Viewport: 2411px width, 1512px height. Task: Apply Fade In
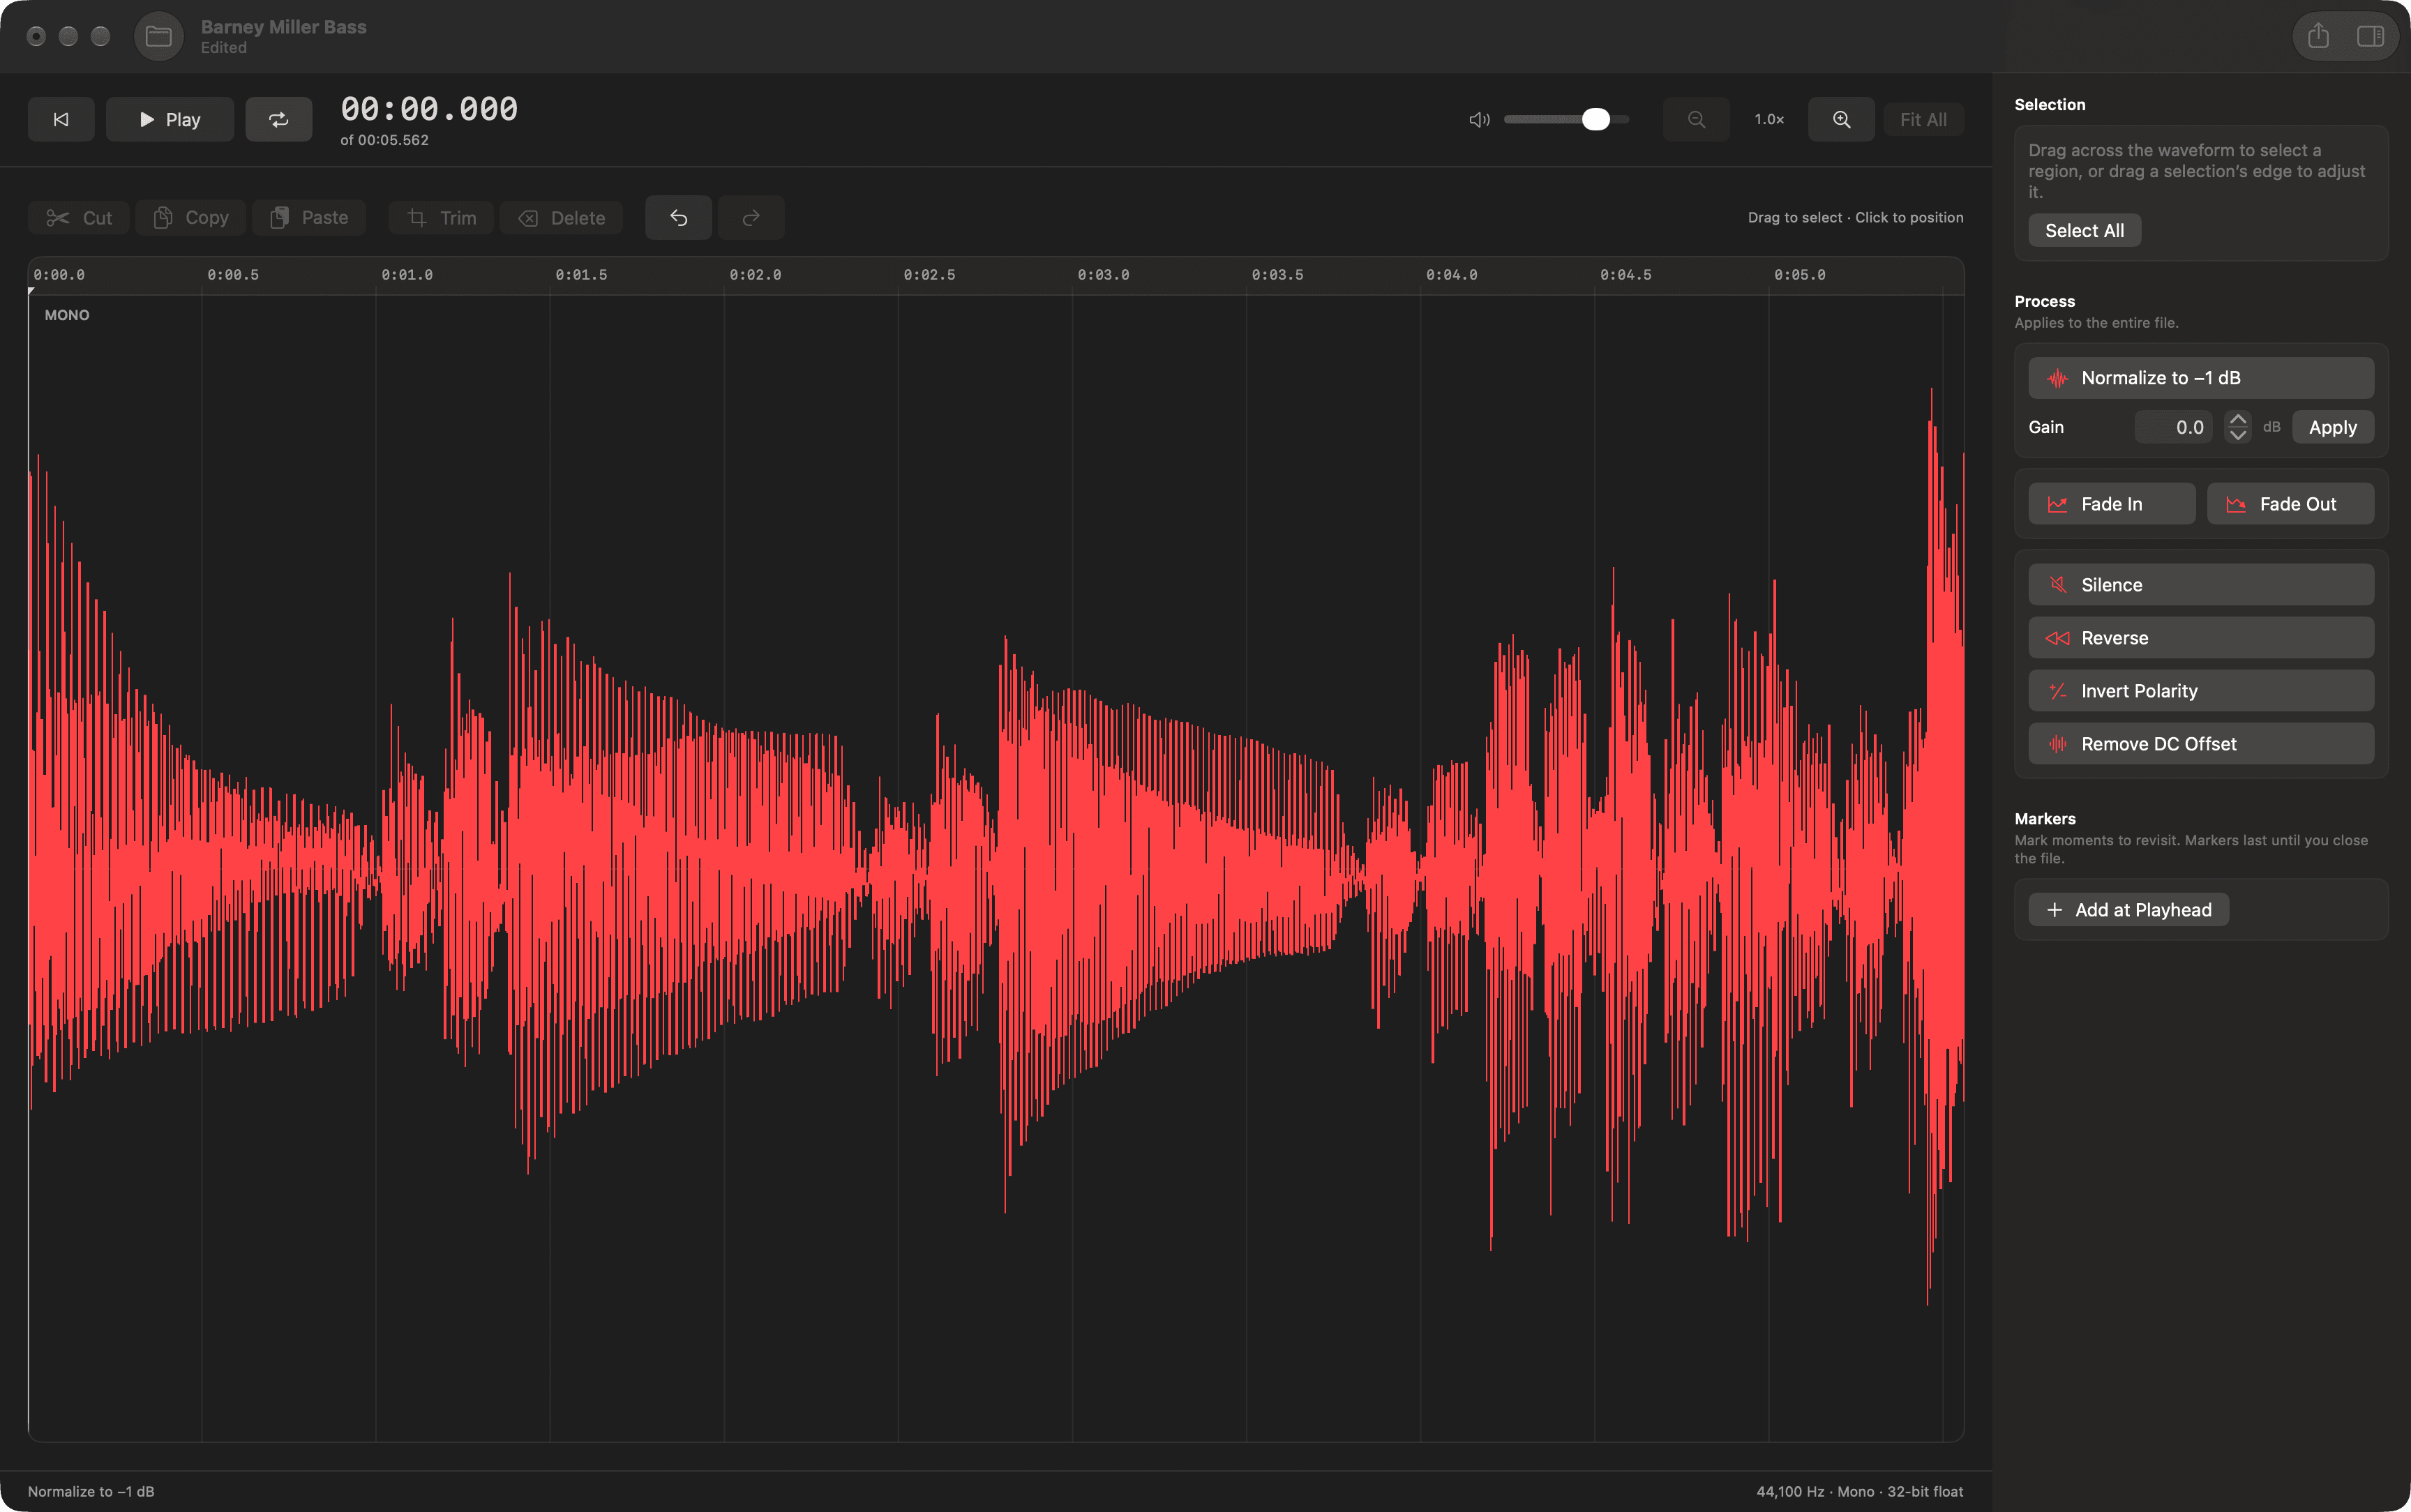click(2111, 504)
